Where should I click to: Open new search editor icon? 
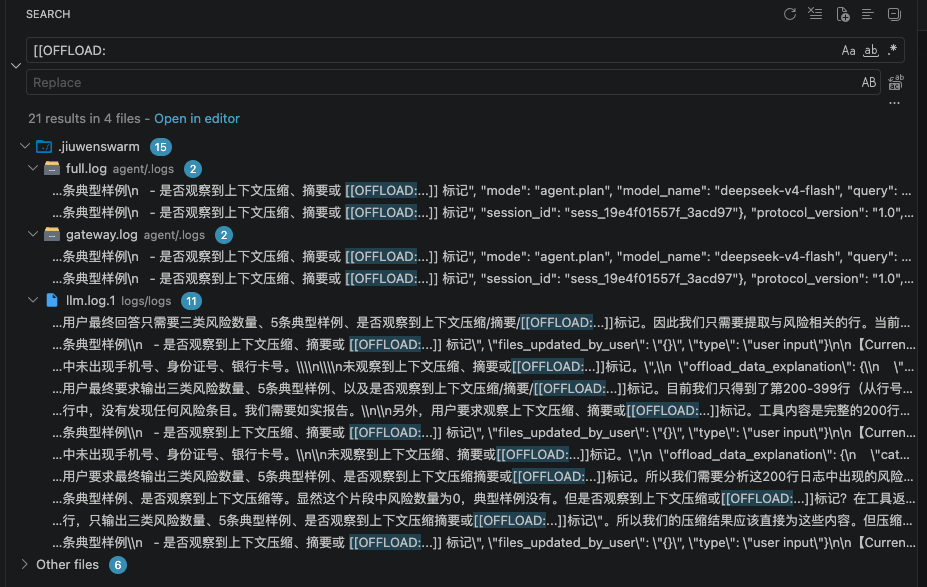click(843, 14)
